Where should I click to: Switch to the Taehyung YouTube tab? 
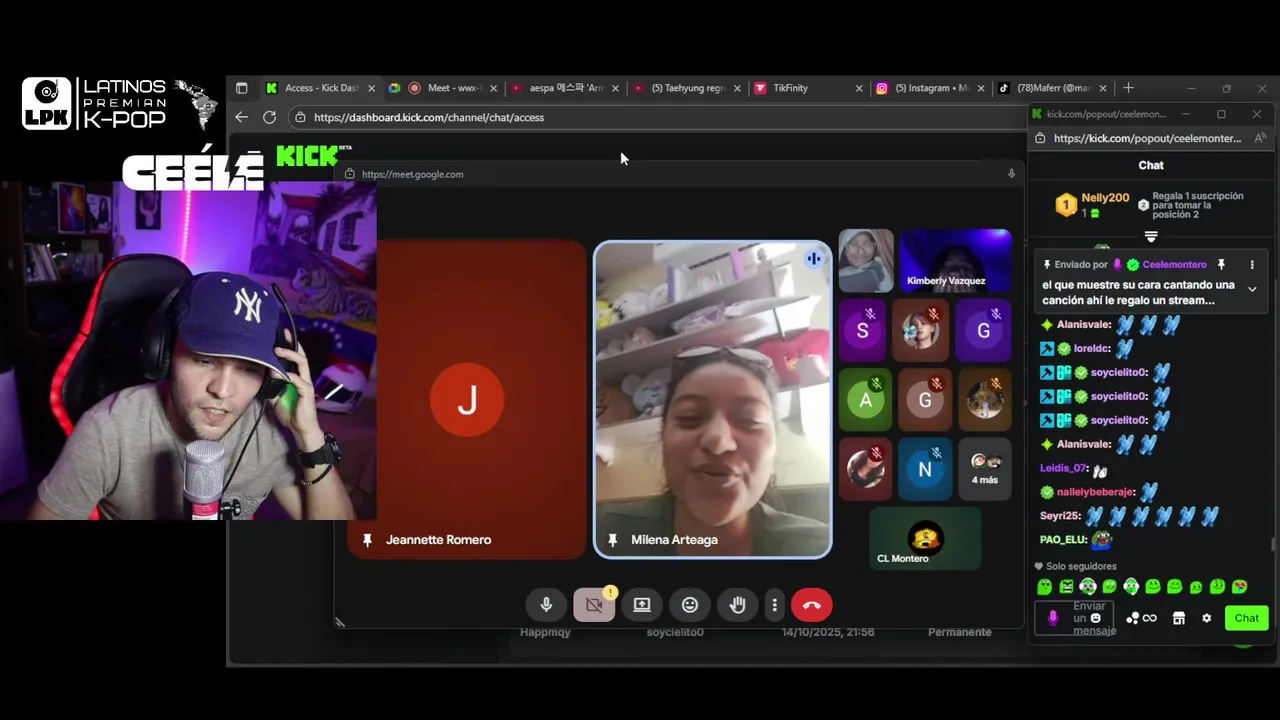click(x=687, y=88)
